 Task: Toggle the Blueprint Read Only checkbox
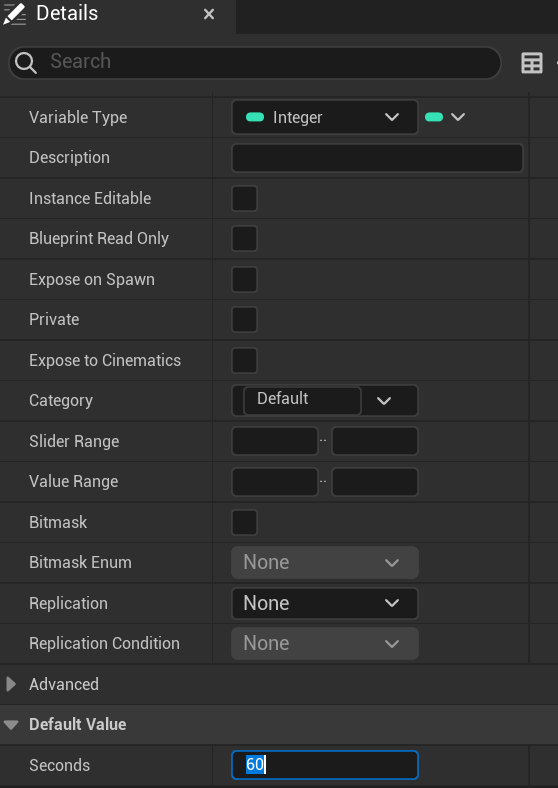click(x=244, y=239)
